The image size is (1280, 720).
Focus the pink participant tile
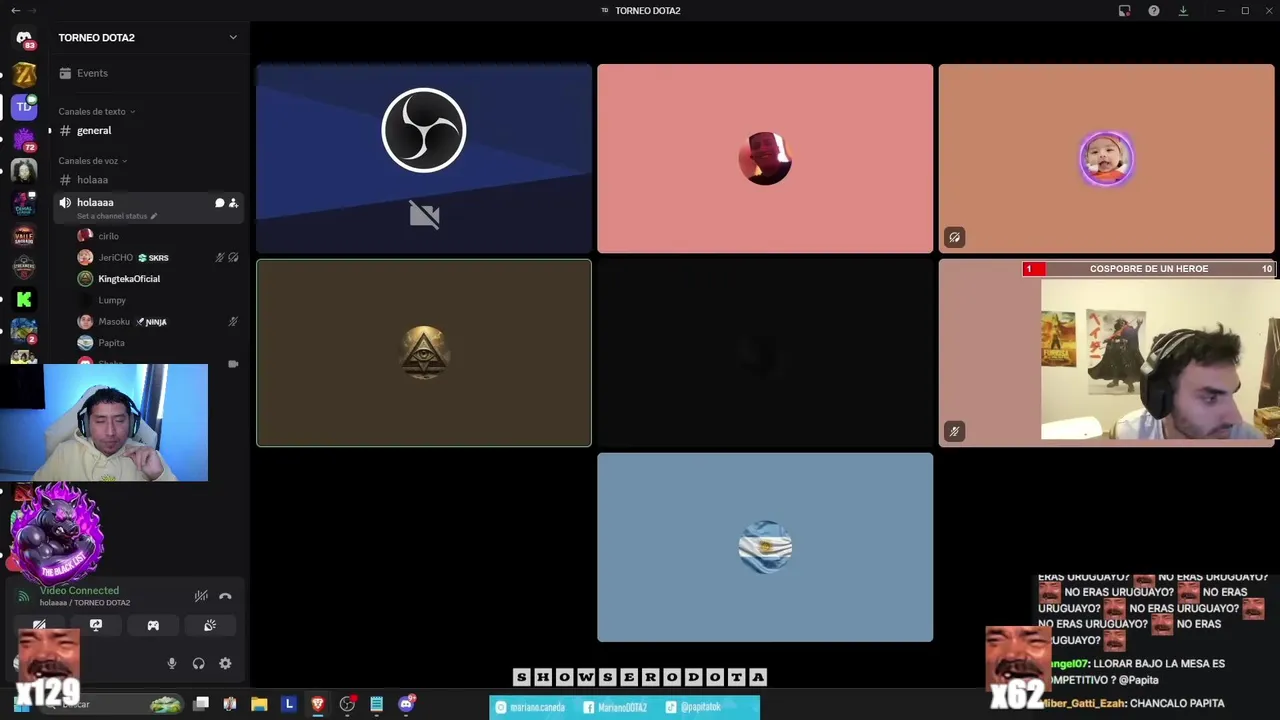765,158
